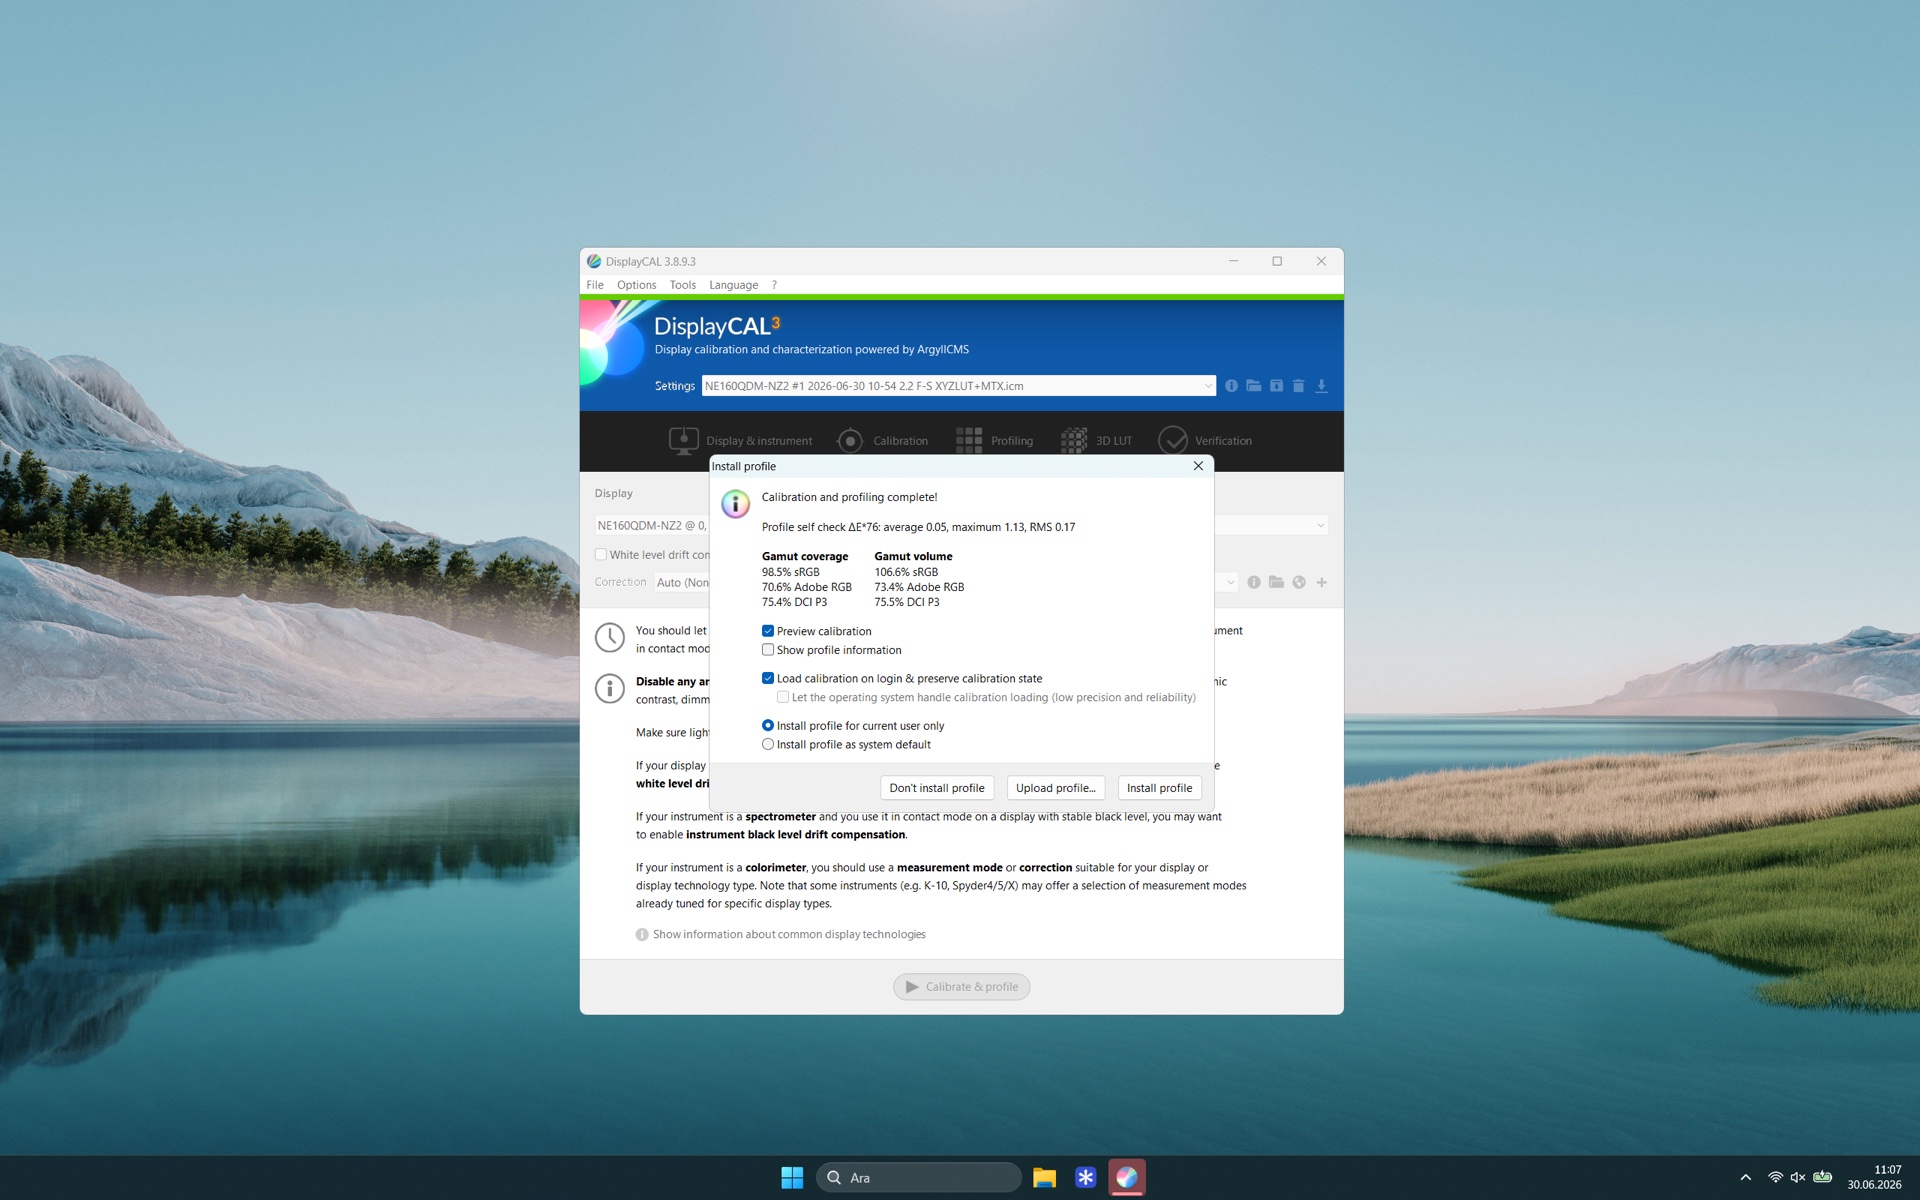Click the Windows taskbar search field

coord(919,1177)
